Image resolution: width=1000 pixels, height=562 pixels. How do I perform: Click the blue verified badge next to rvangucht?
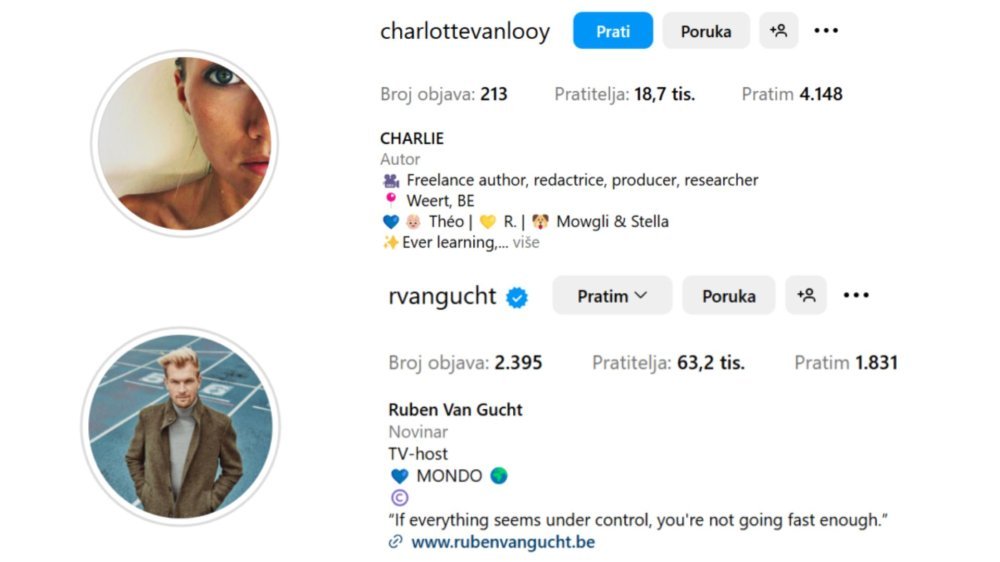(517, 297)
